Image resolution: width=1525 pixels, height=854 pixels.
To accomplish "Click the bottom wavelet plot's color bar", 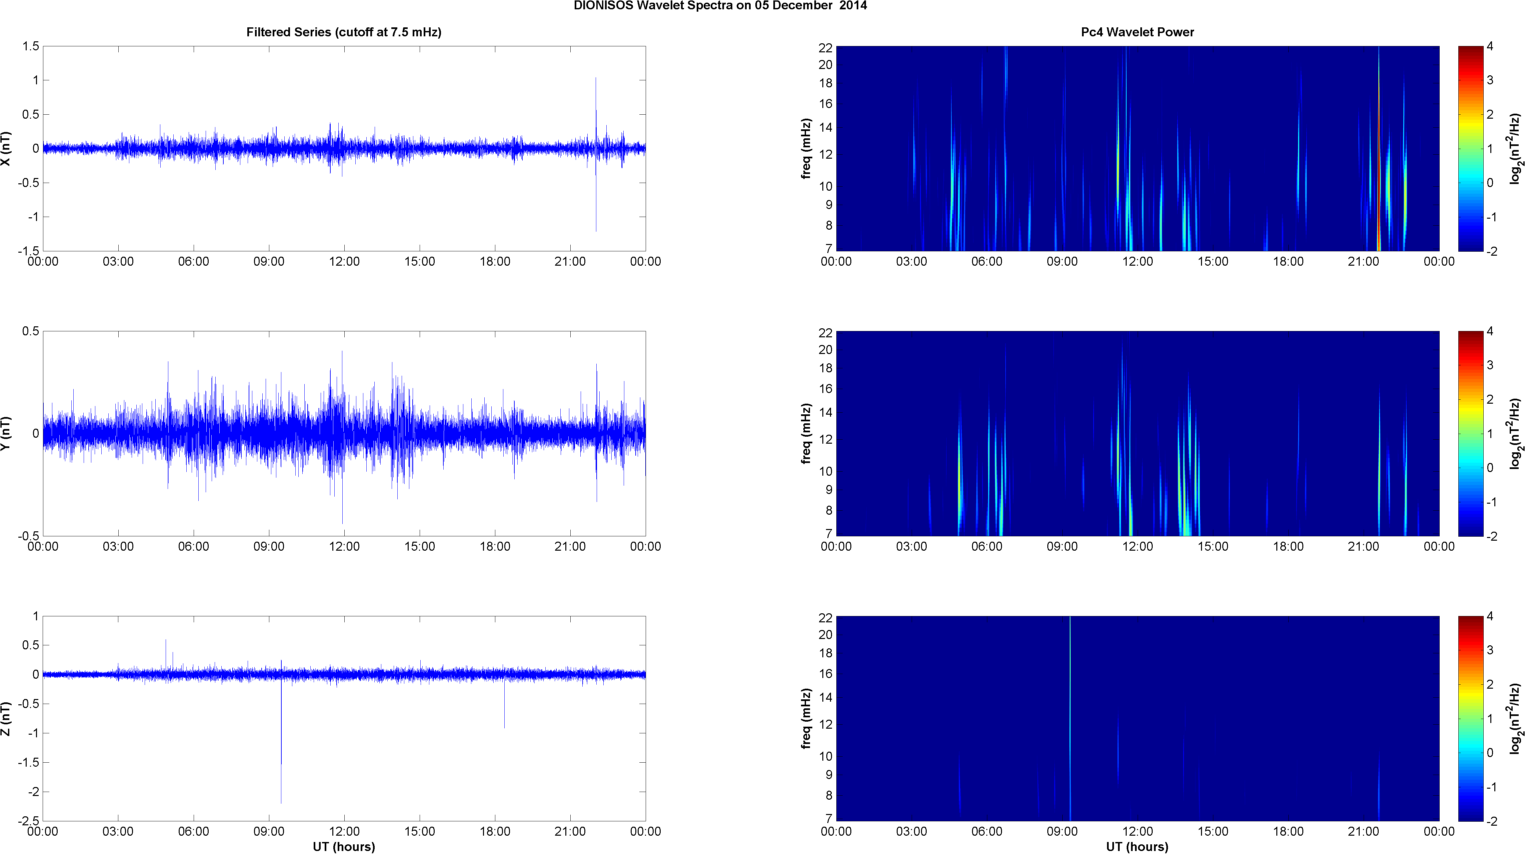I will click(x=1470, y=718).
